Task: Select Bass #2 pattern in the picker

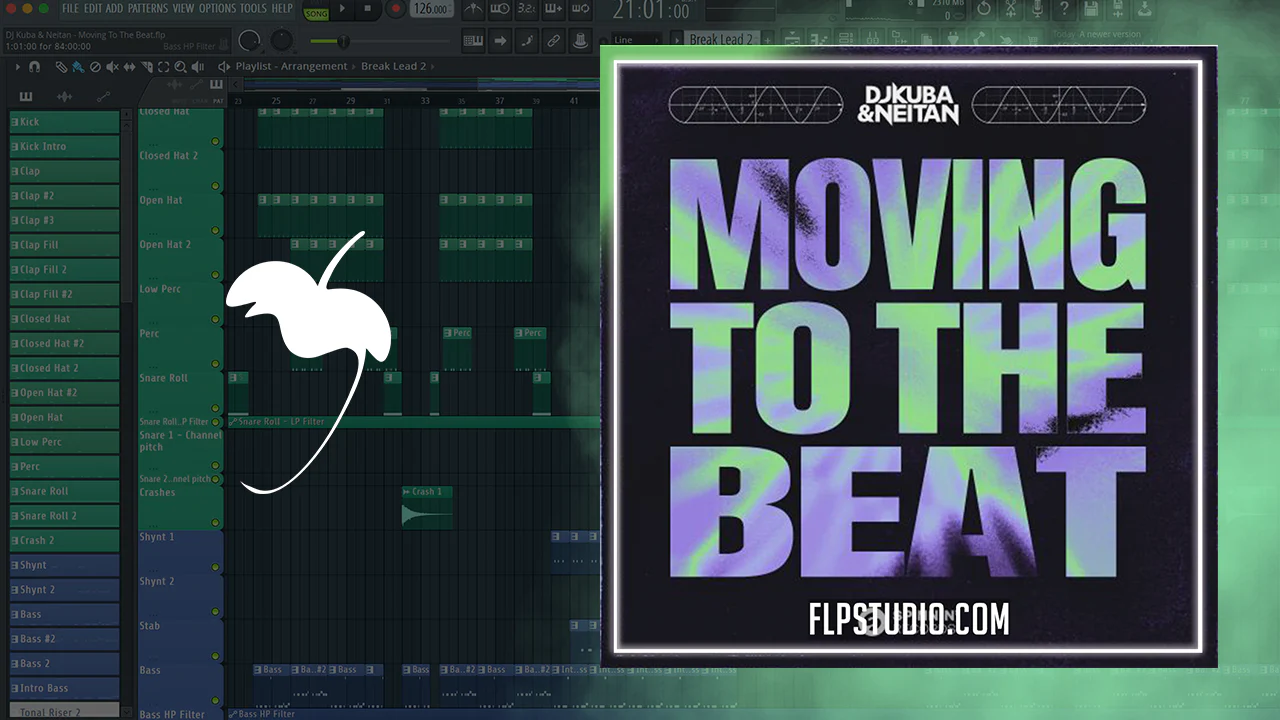Action: 64,639
